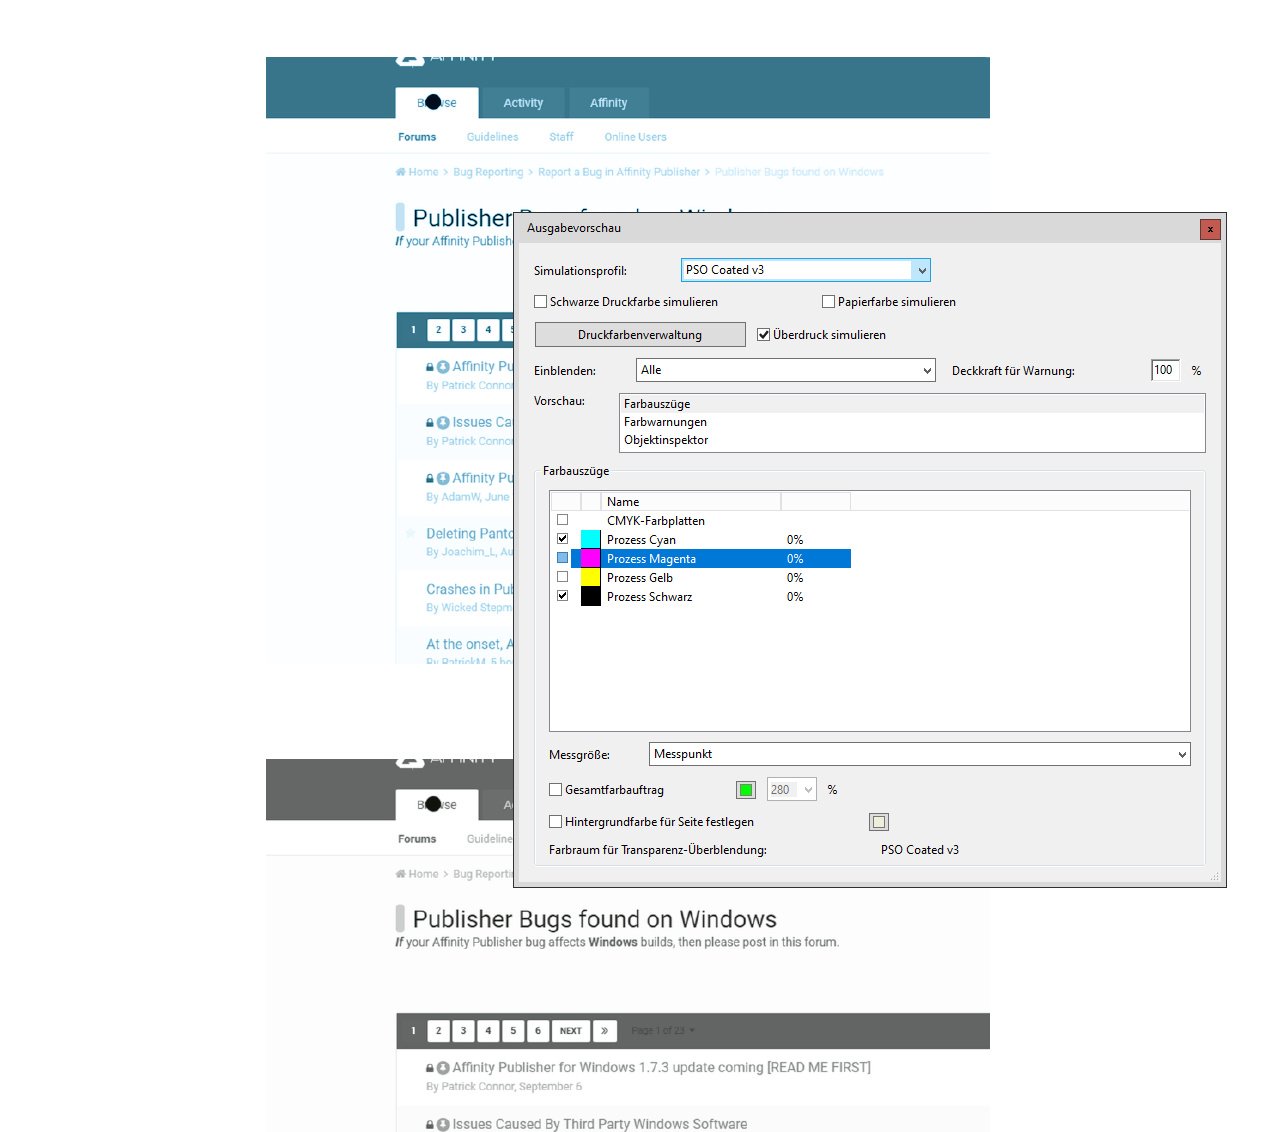The image size is (1287, 1132).
Task: Switch to Activity tab in upper forum
Action: (523, 103)
